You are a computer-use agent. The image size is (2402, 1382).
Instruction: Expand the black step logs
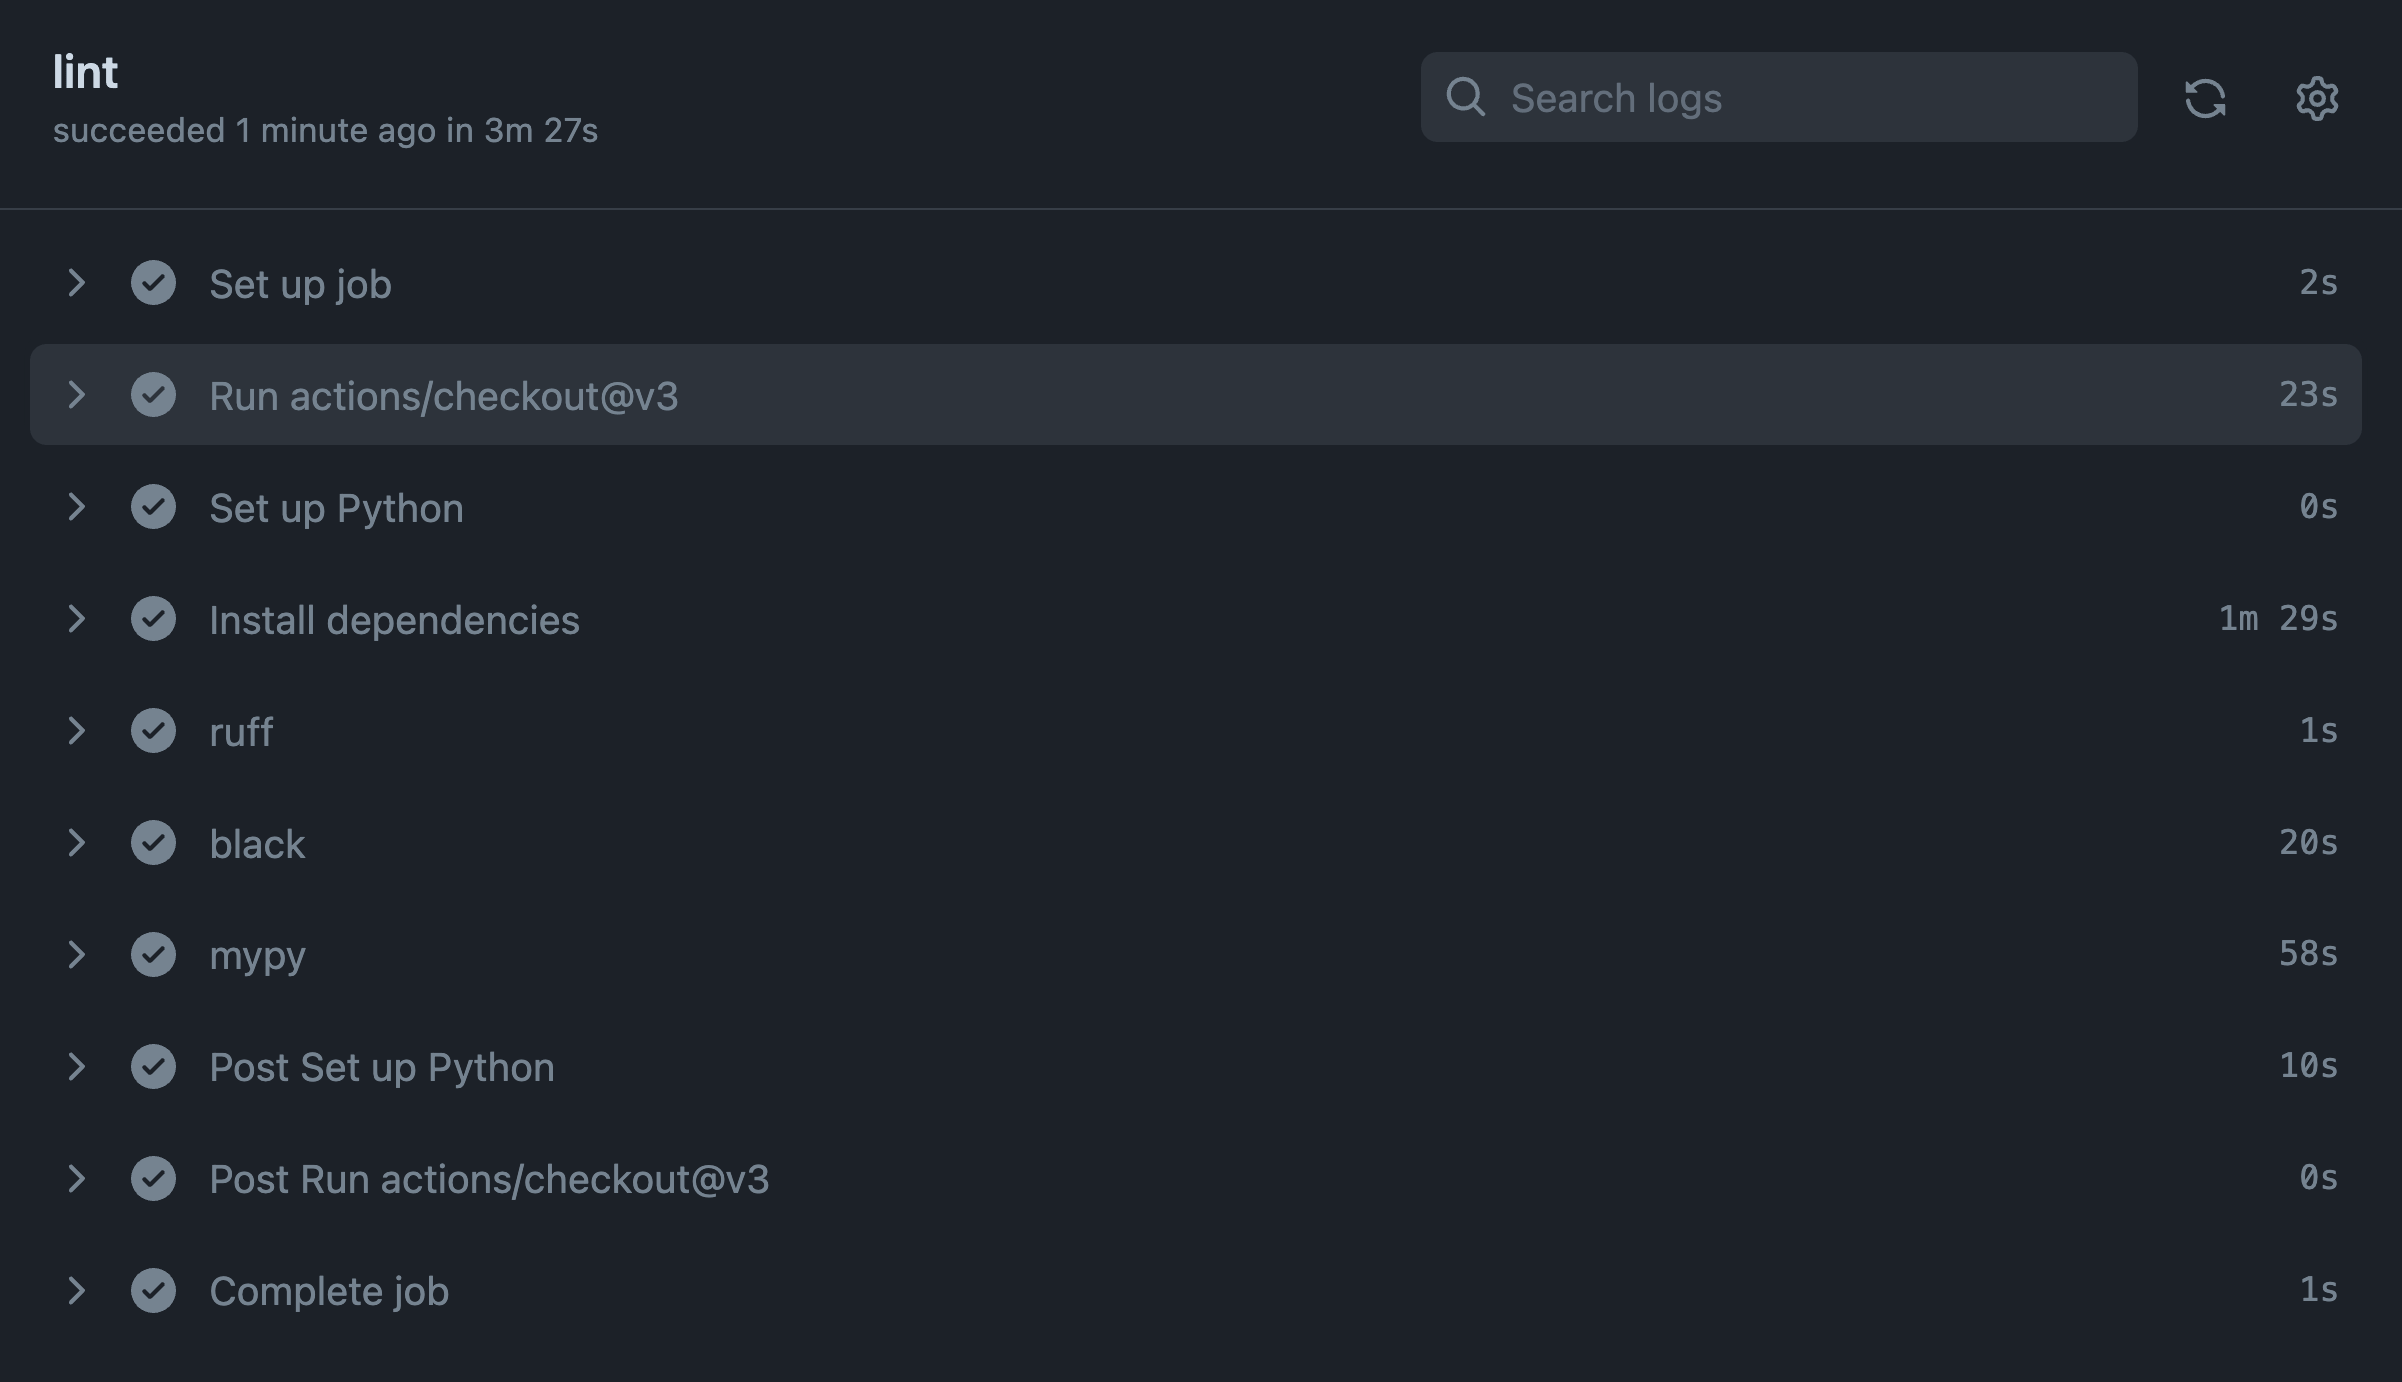pos(78,843)
